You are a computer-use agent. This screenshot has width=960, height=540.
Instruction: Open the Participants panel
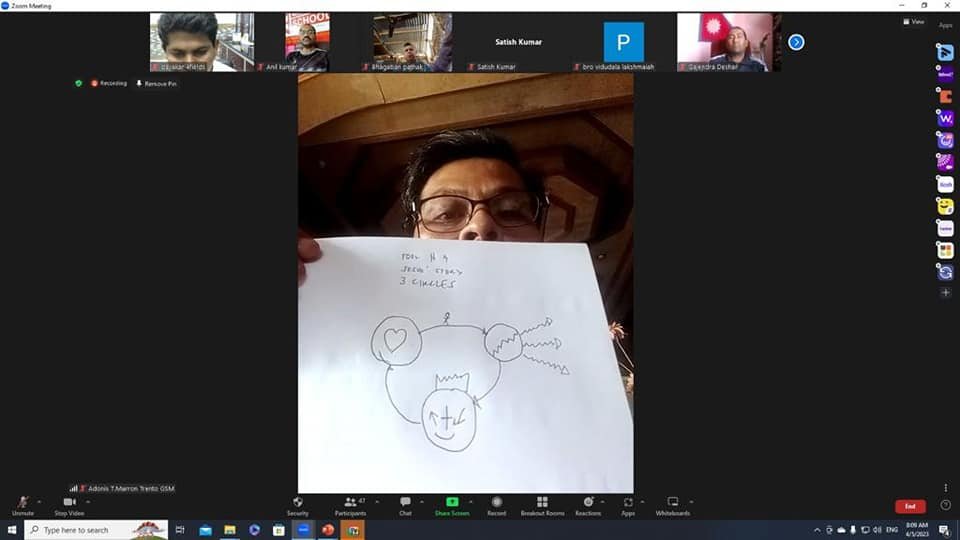click(351, 506)
